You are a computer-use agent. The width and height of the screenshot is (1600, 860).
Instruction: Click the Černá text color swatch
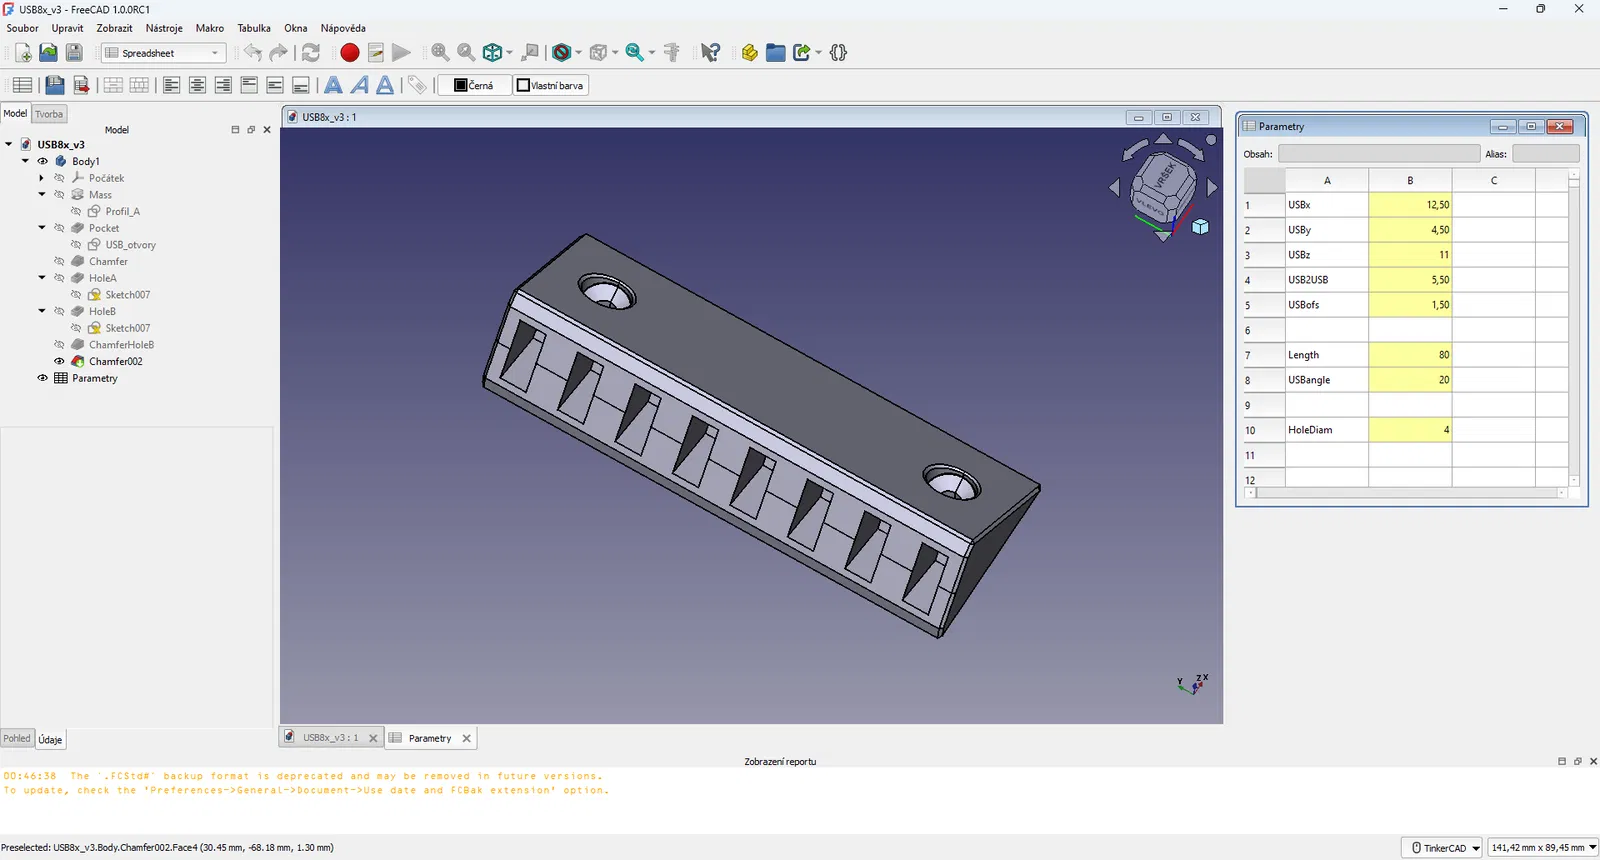pyautogui.click(x=474, y=85)
